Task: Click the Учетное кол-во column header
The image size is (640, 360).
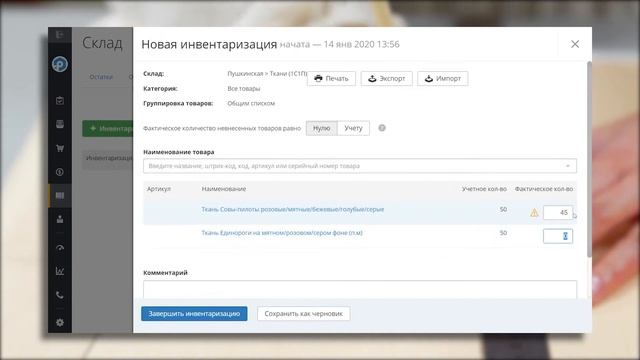Action: point(484,189)
